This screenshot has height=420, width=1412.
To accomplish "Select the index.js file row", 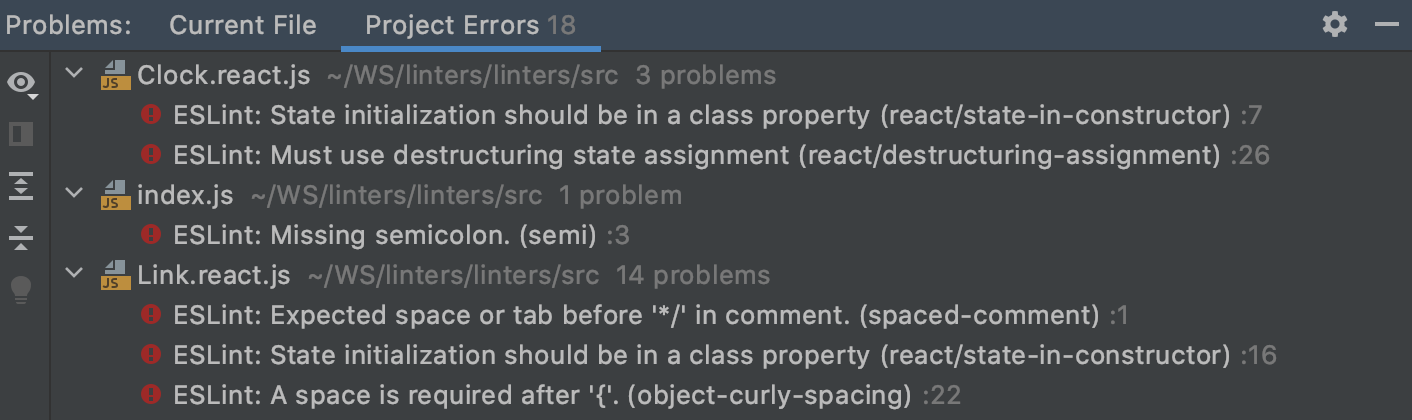I will point(177,195).
